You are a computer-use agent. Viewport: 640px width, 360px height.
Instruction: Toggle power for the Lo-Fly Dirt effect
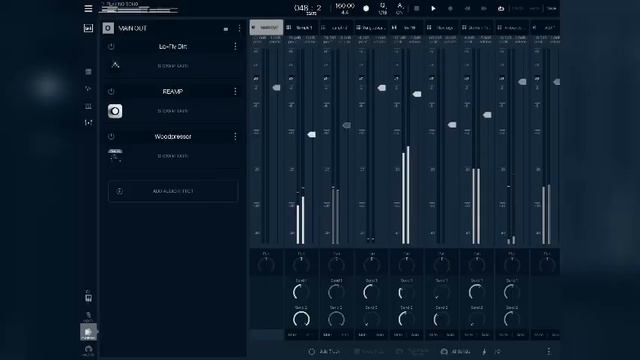pos(111,47)
